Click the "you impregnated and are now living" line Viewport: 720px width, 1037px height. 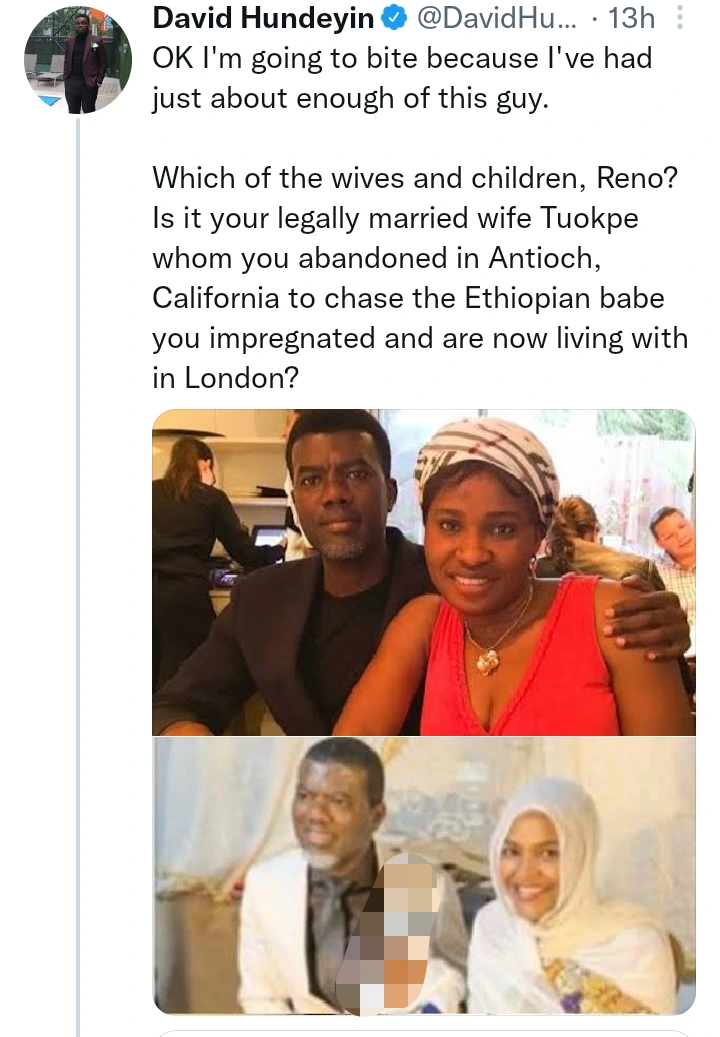click(x=420, y=338)
